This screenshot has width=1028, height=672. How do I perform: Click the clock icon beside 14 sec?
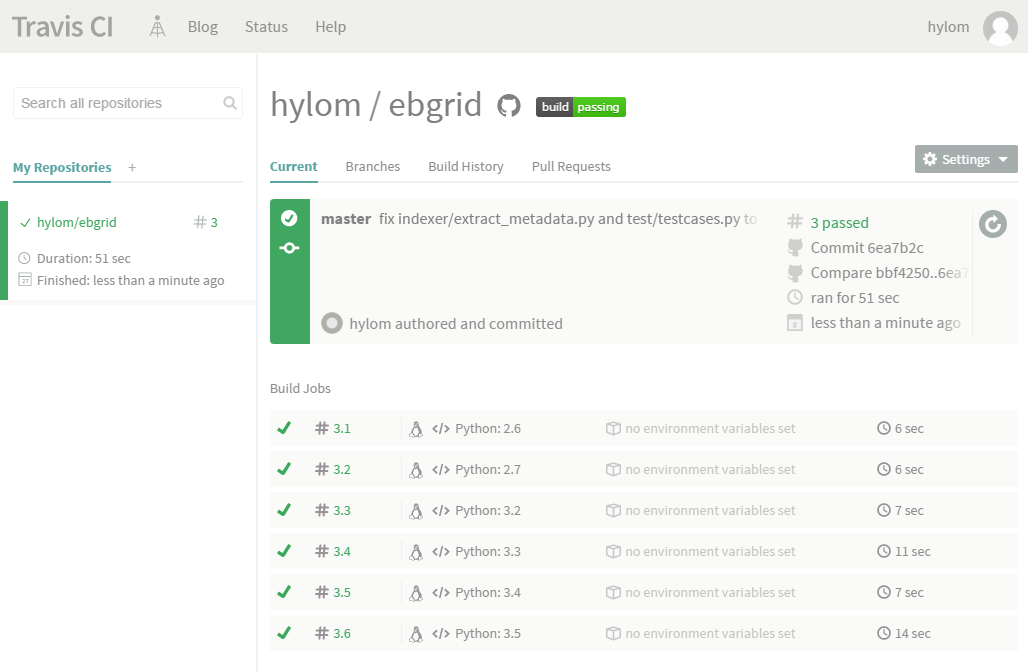[x=884, y=633]
